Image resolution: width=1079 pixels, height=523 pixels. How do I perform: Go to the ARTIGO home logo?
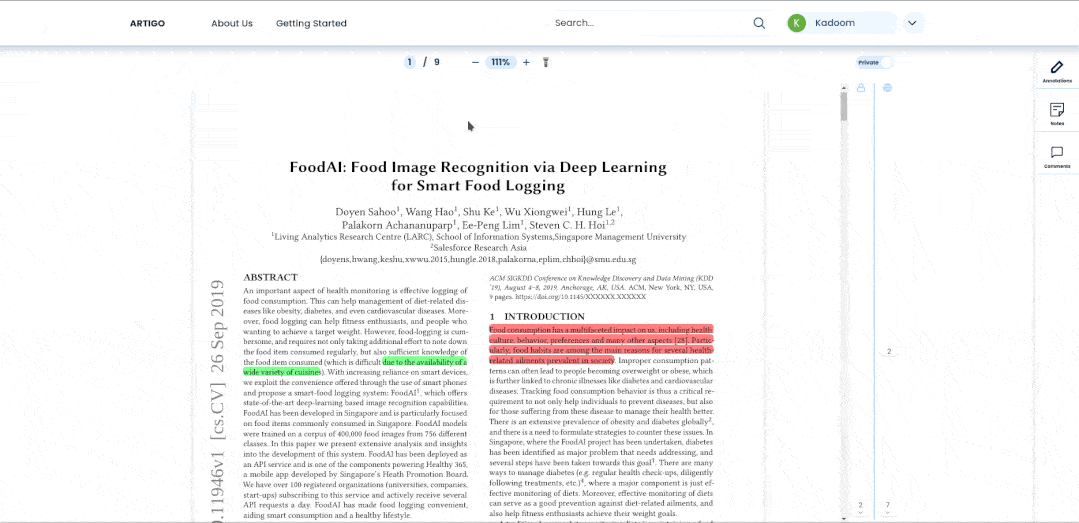pos(147,23)
